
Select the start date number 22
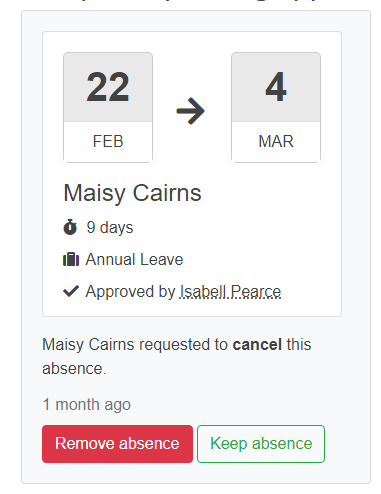point(108,87)
